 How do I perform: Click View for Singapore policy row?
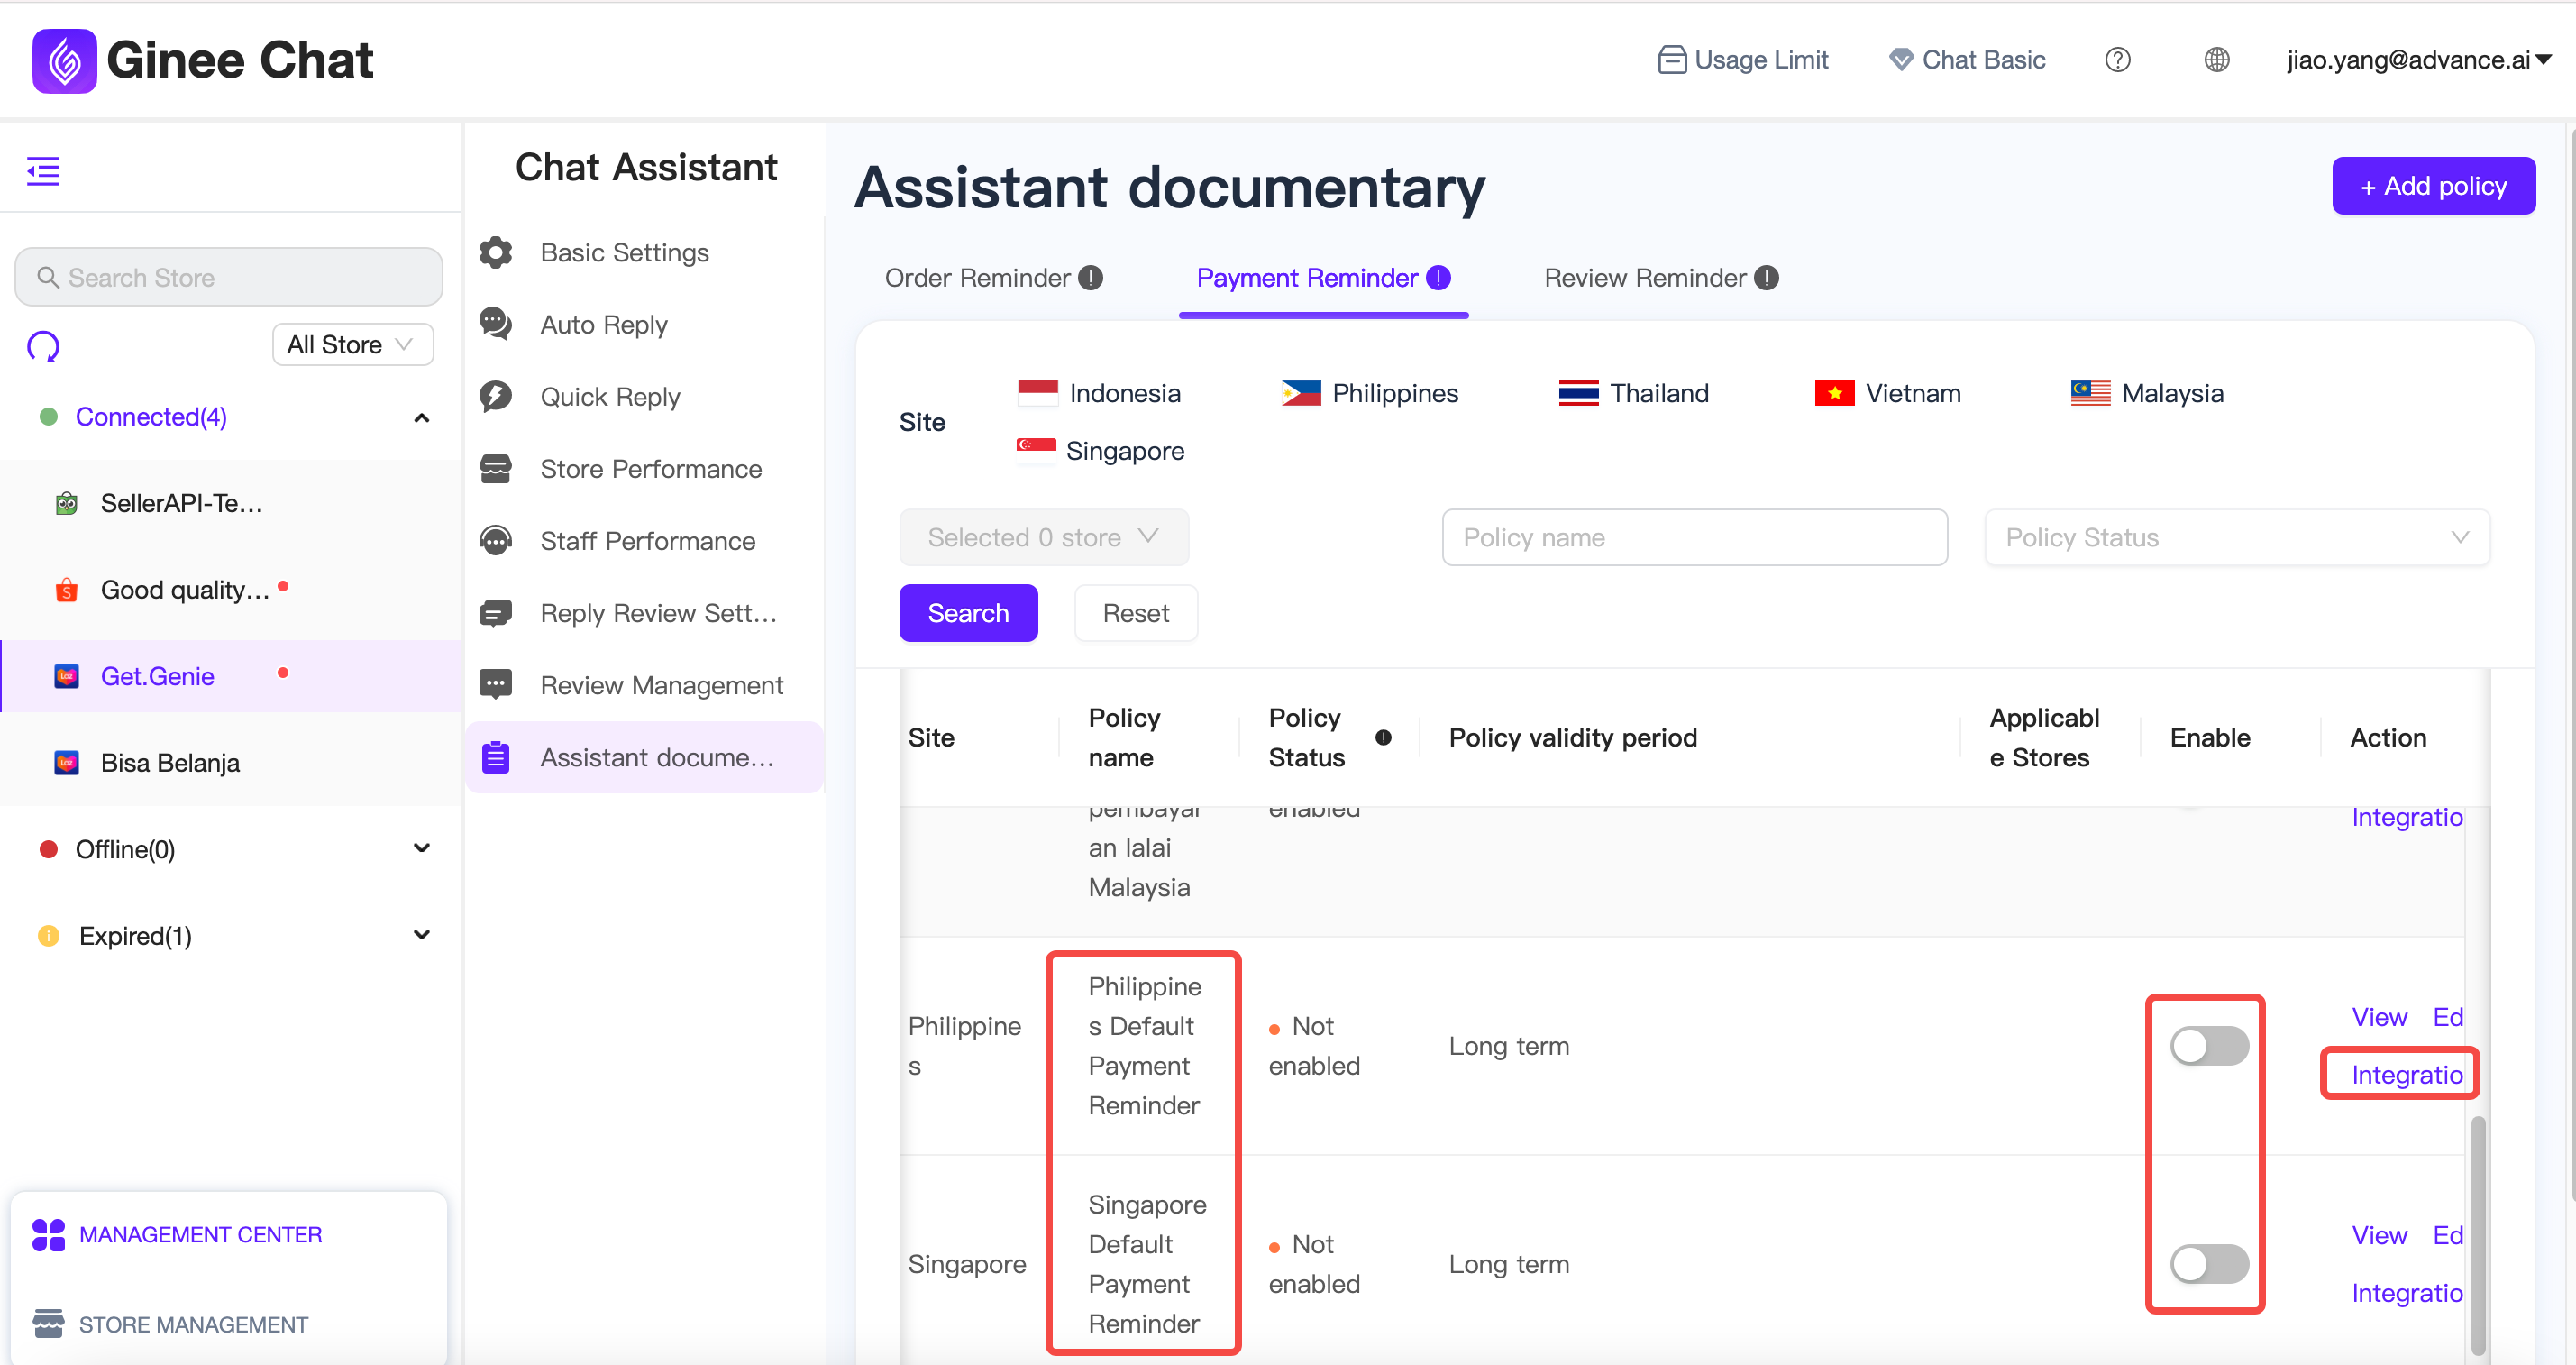point(2379,1235)
